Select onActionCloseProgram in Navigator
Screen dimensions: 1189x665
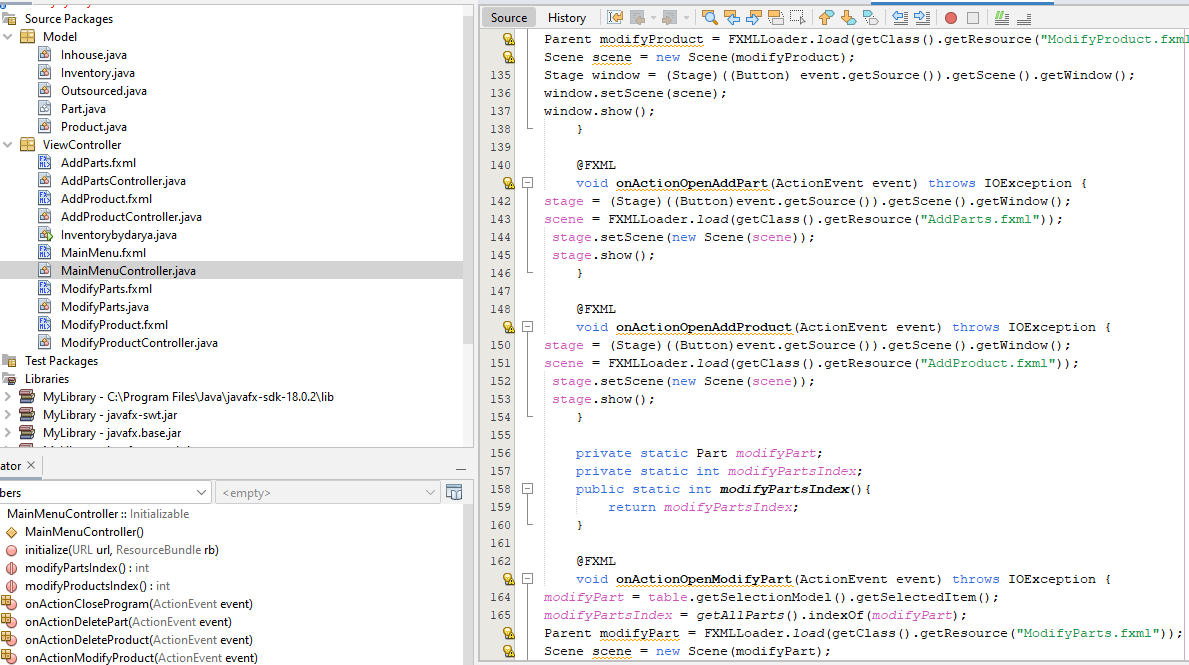pyautogui.click(x=139, y=604)
